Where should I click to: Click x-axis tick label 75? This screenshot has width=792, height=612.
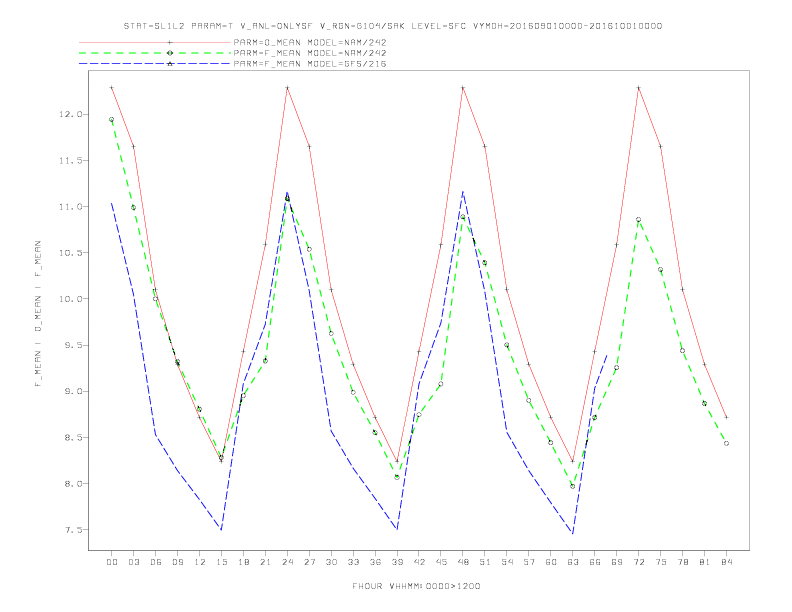pyautogui.click(x=661, y=562)
